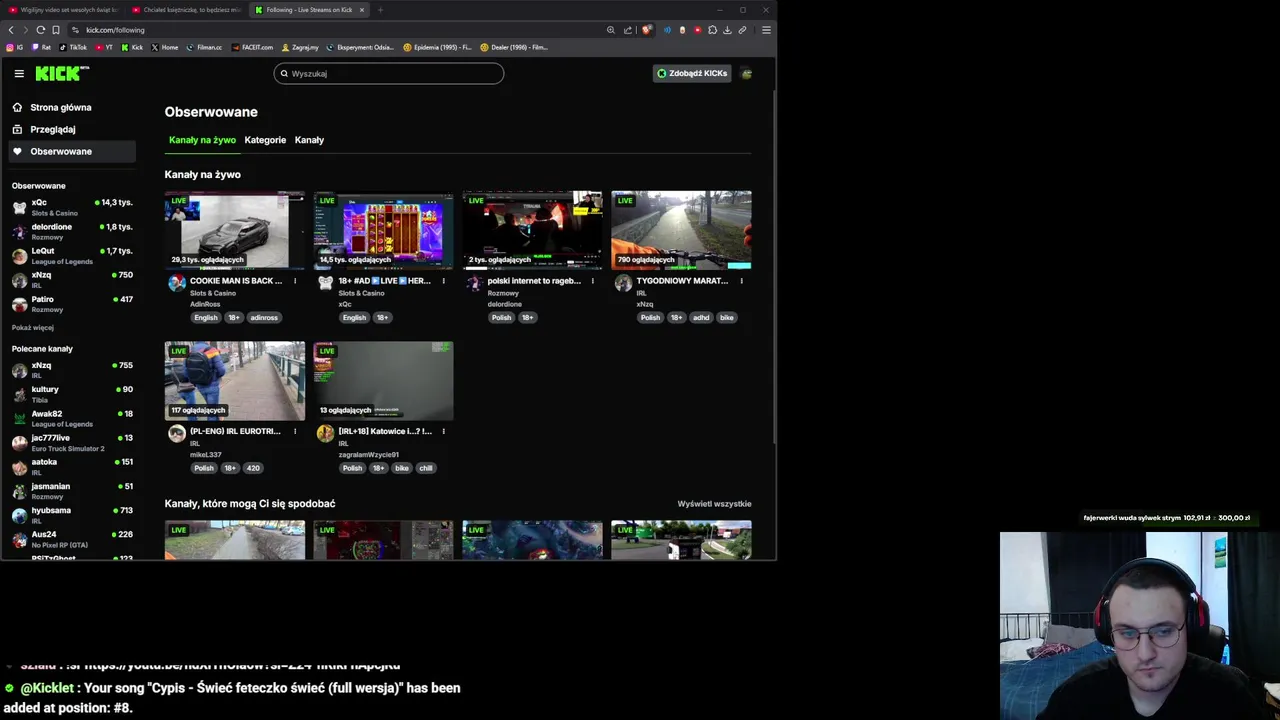
Task: Open the user avatar menu near Zdobądź KICKs
Action: [x=746, y=73]
